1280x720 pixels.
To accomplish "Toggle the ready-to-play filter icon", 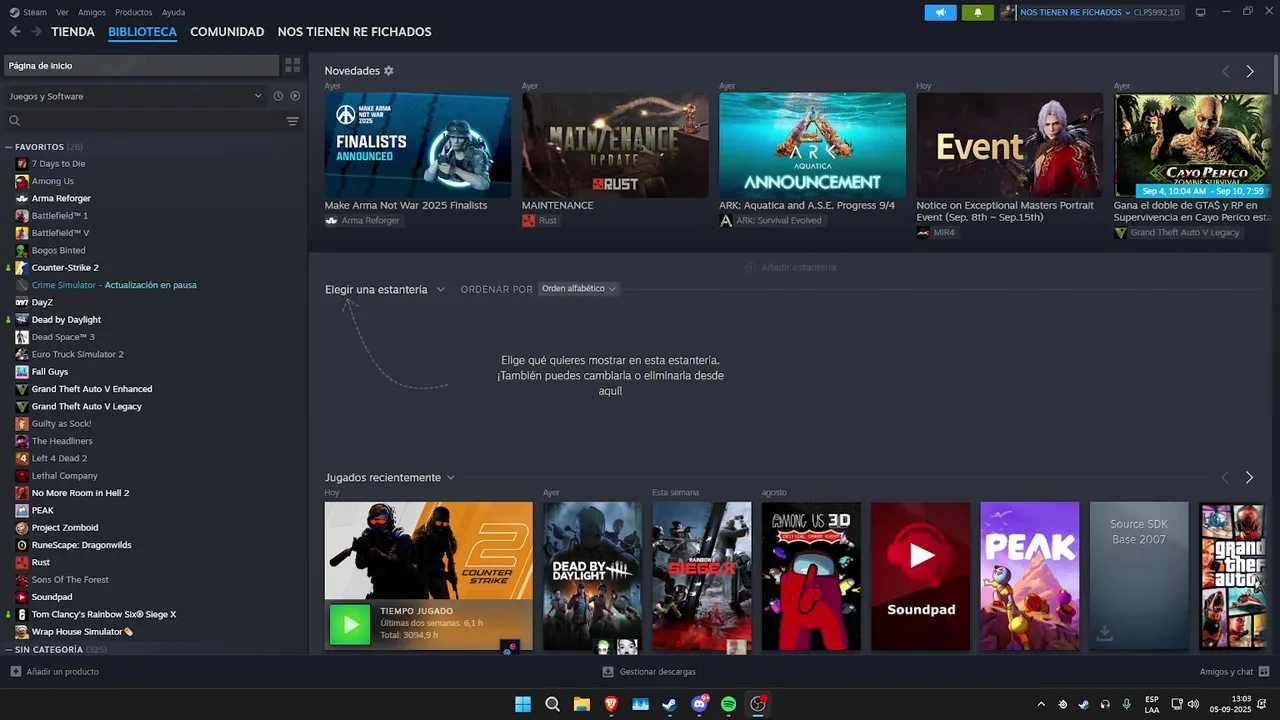I will point(295,96).
